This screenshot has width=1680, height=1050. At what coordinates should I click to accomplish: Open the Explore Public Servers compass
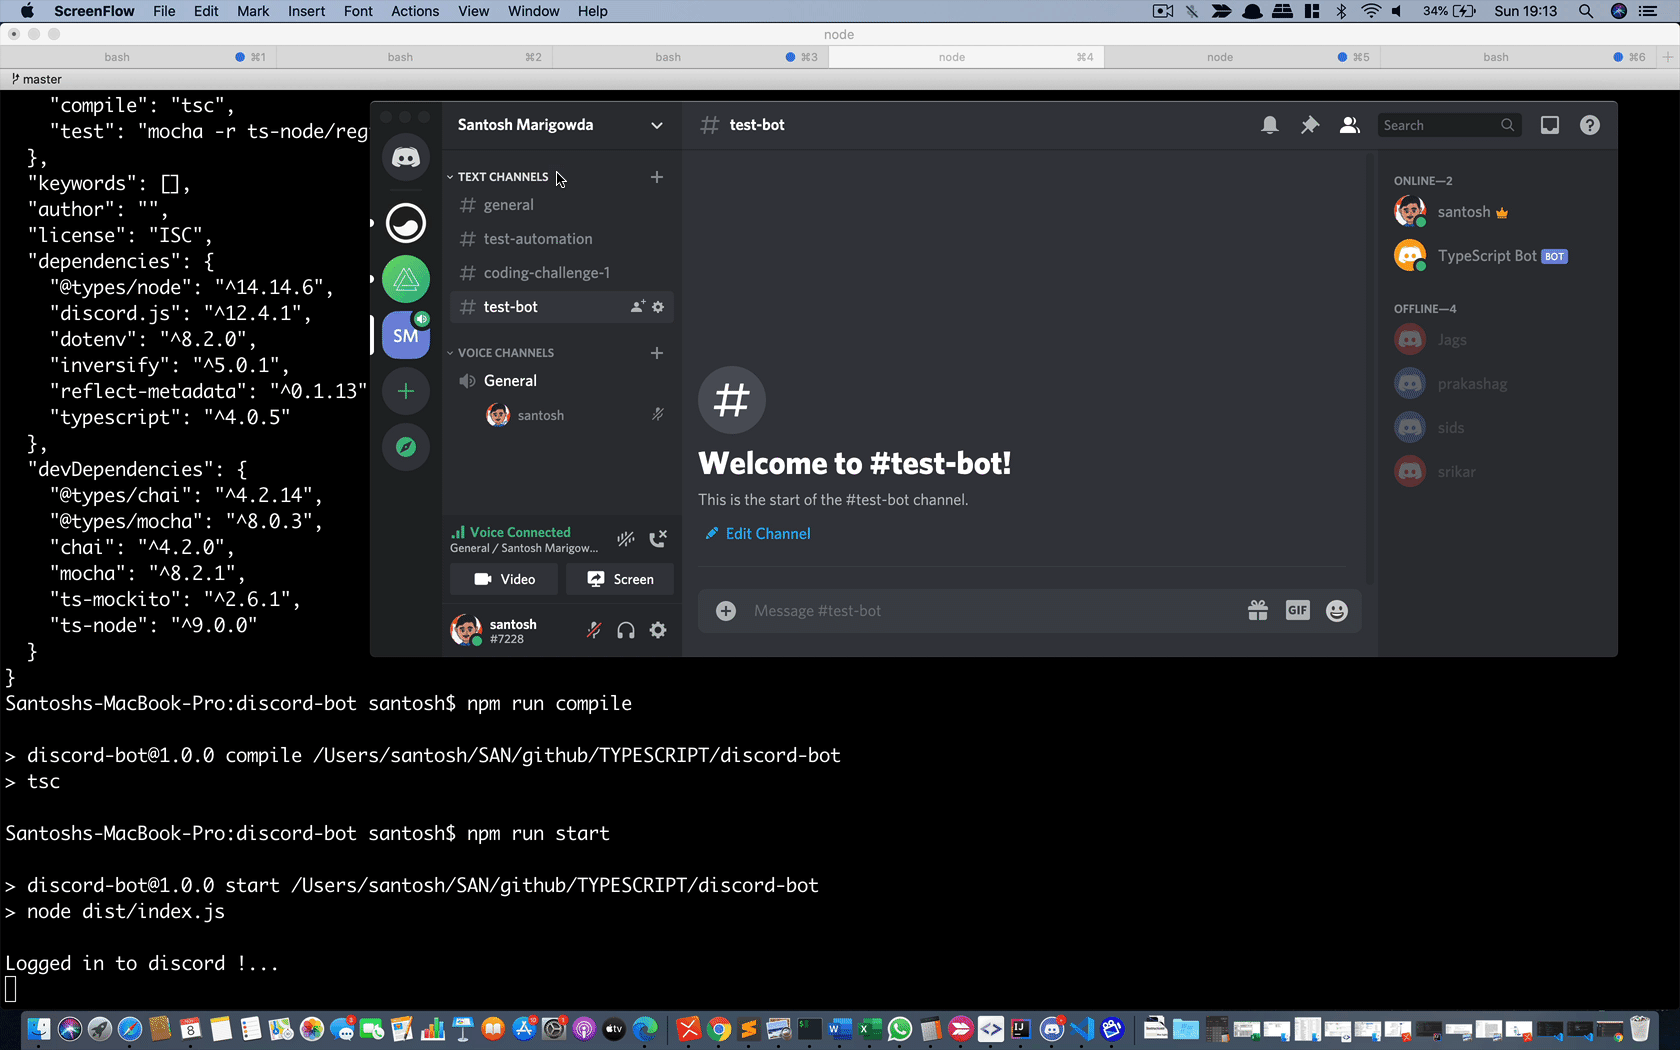tap(406, 447)
